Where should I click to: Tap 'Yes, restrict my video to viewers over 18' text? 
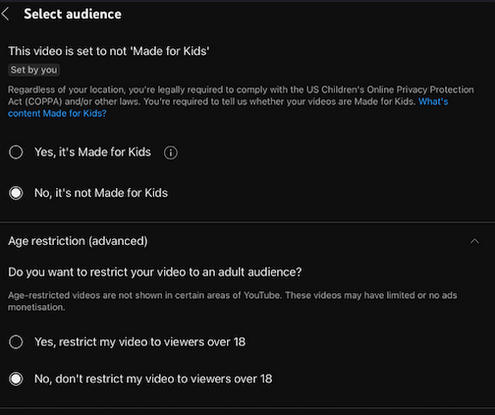pyautogui.click(x=140, y=342)
